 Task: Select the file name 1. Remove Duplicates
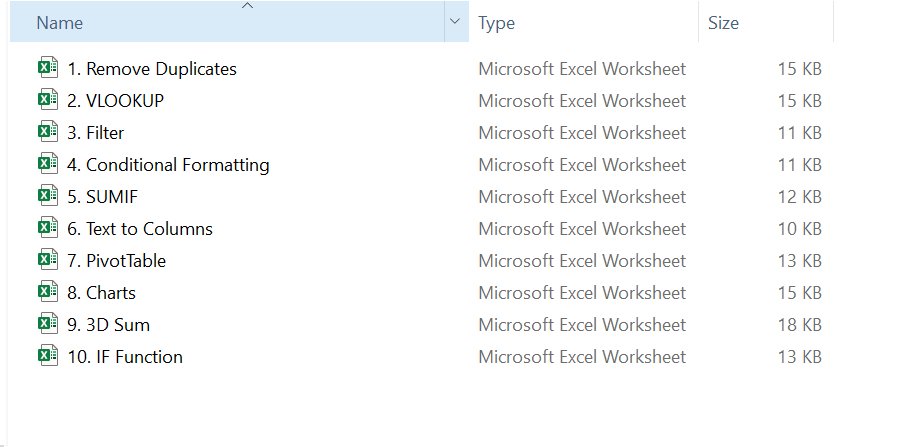coord(152,69)
